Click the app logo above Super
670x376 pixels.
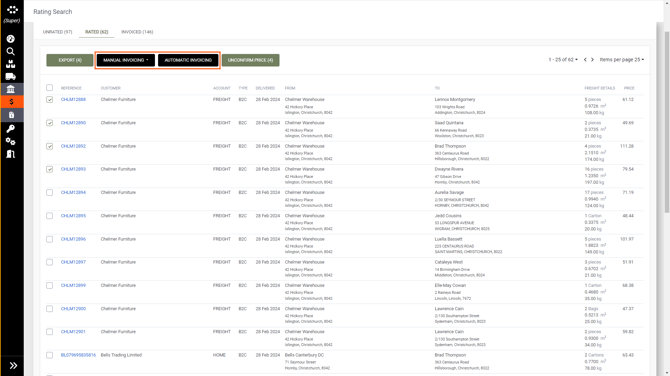tap(12, 10)
